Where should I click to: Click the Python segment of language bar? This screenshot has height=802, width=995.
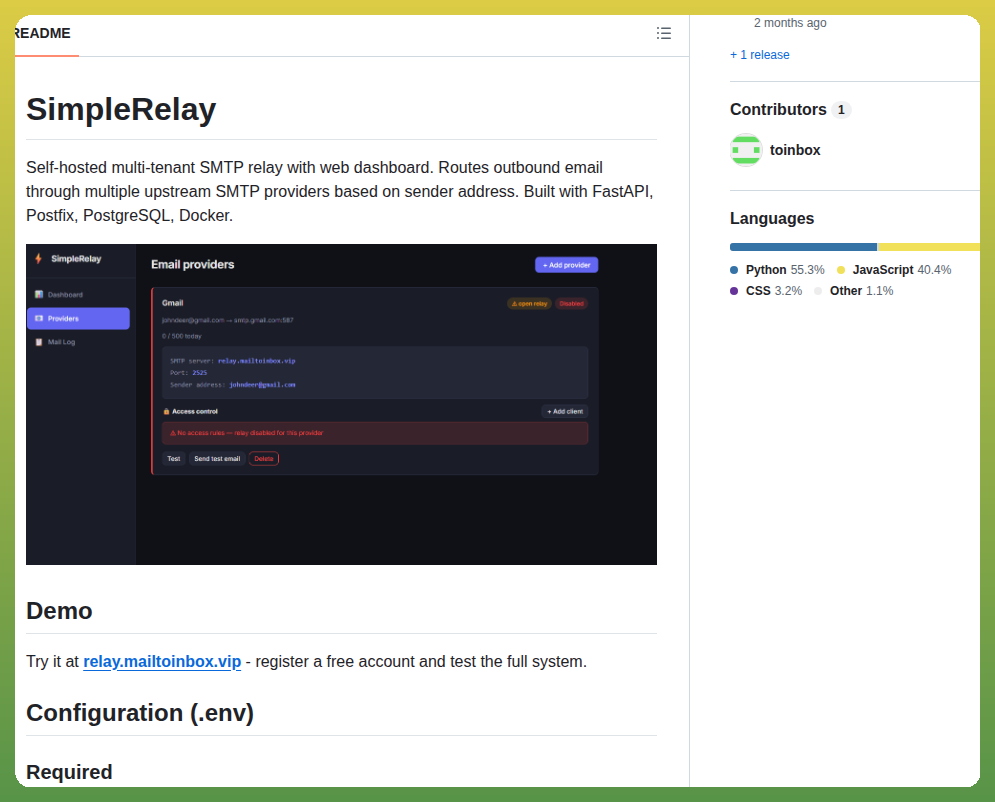[x=803, y=247]
